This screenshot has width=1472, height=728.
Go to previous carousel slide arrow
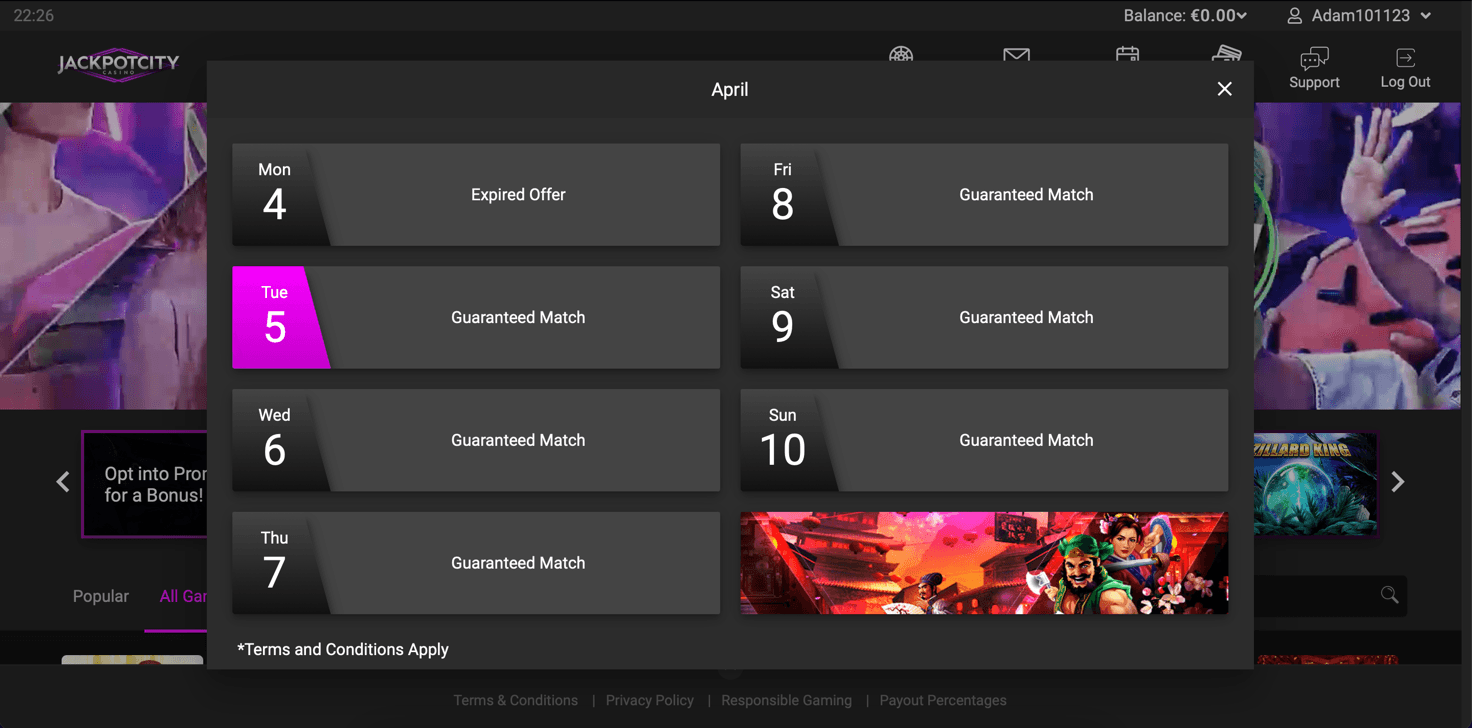point(63,482)
